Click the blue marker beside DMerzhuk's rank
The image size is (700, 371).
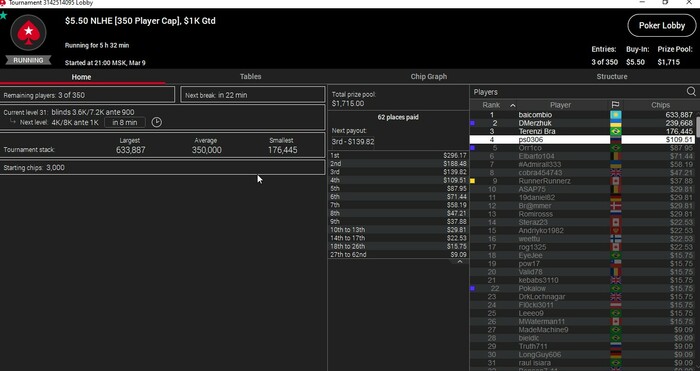click(472, 123)
